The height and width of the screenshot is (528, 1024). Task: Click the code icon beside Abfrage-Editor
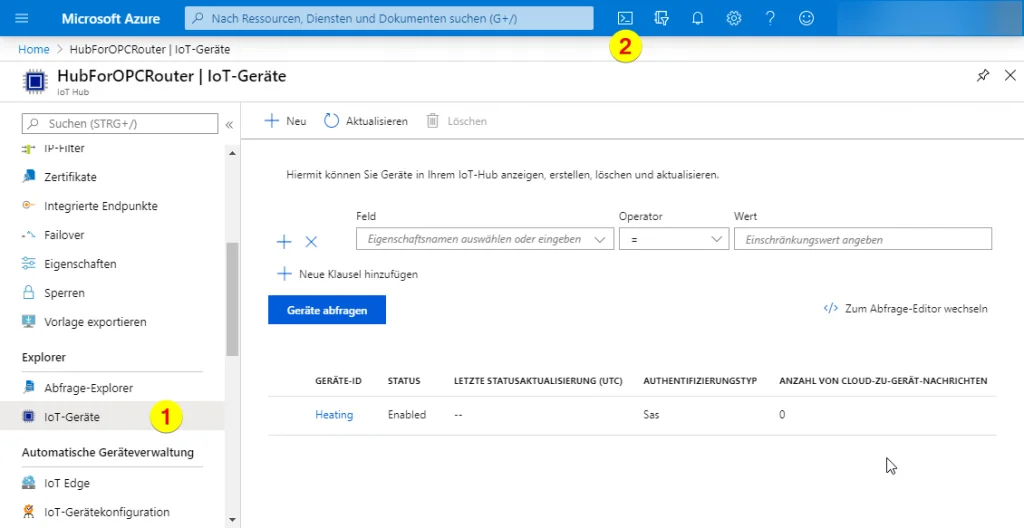coord(831,308)
